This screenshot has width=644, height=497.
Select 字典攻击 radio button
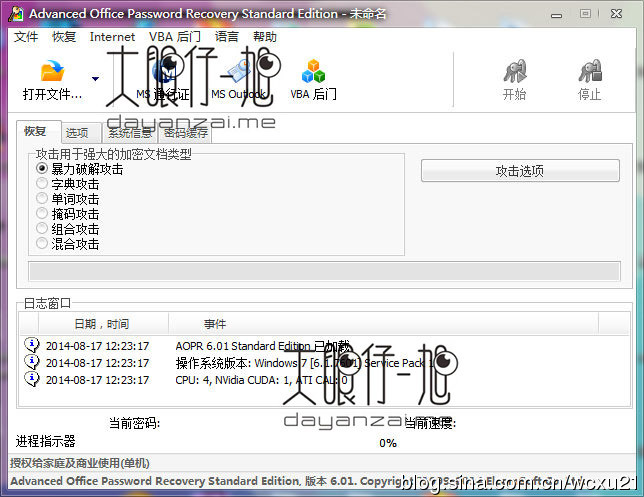pyautogui.click(x=42, y=183)
